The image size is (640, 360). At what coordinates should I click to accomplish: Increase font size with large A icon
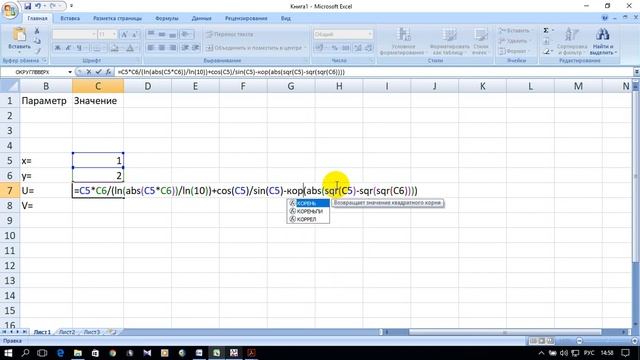coord(124,35)
